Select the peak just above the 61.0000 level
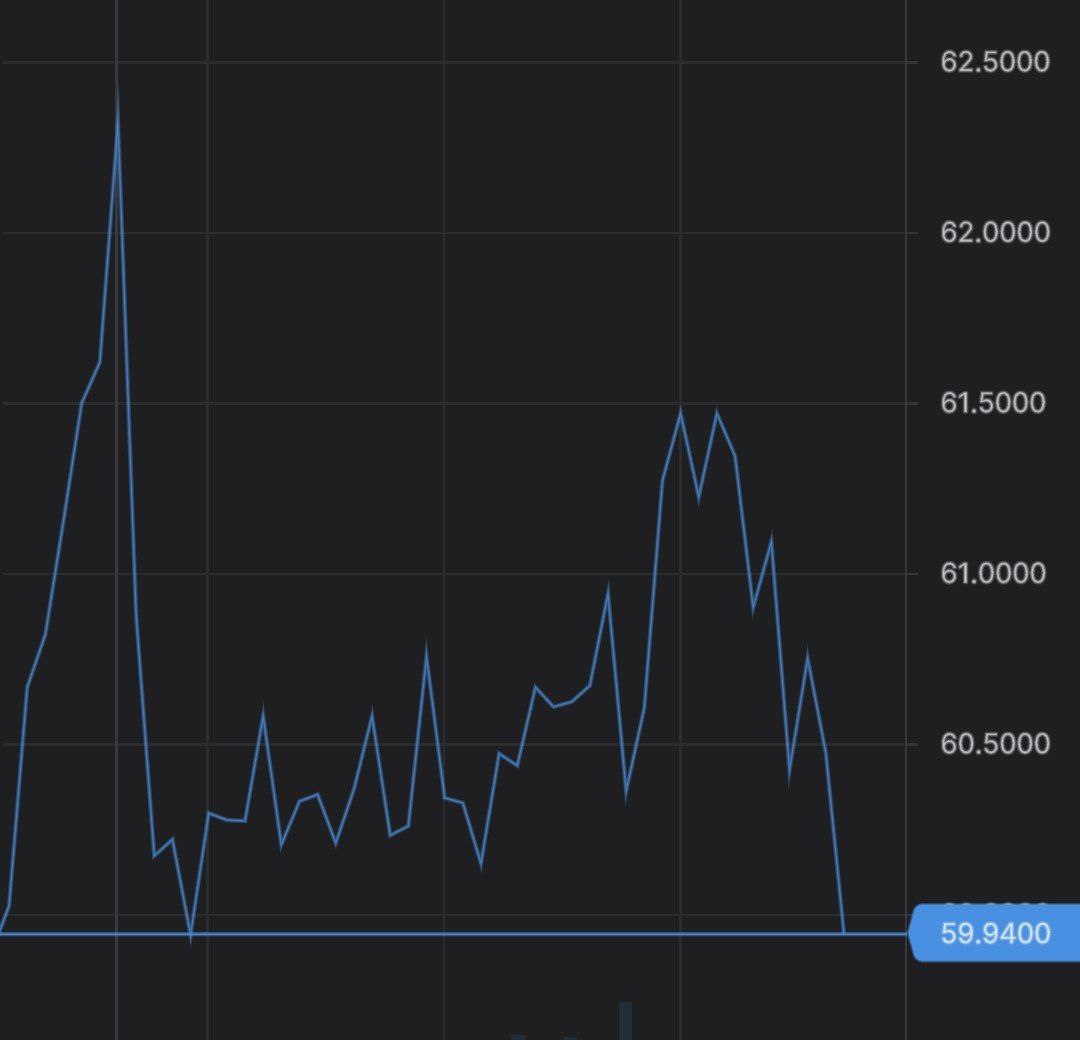Viewport: 1080px width, 1040px height. (771, 541)
